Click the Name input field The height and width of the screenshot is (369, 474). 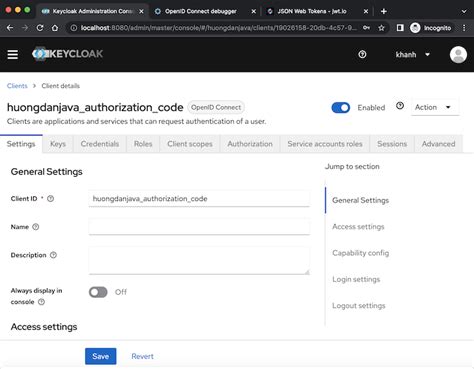199,227
